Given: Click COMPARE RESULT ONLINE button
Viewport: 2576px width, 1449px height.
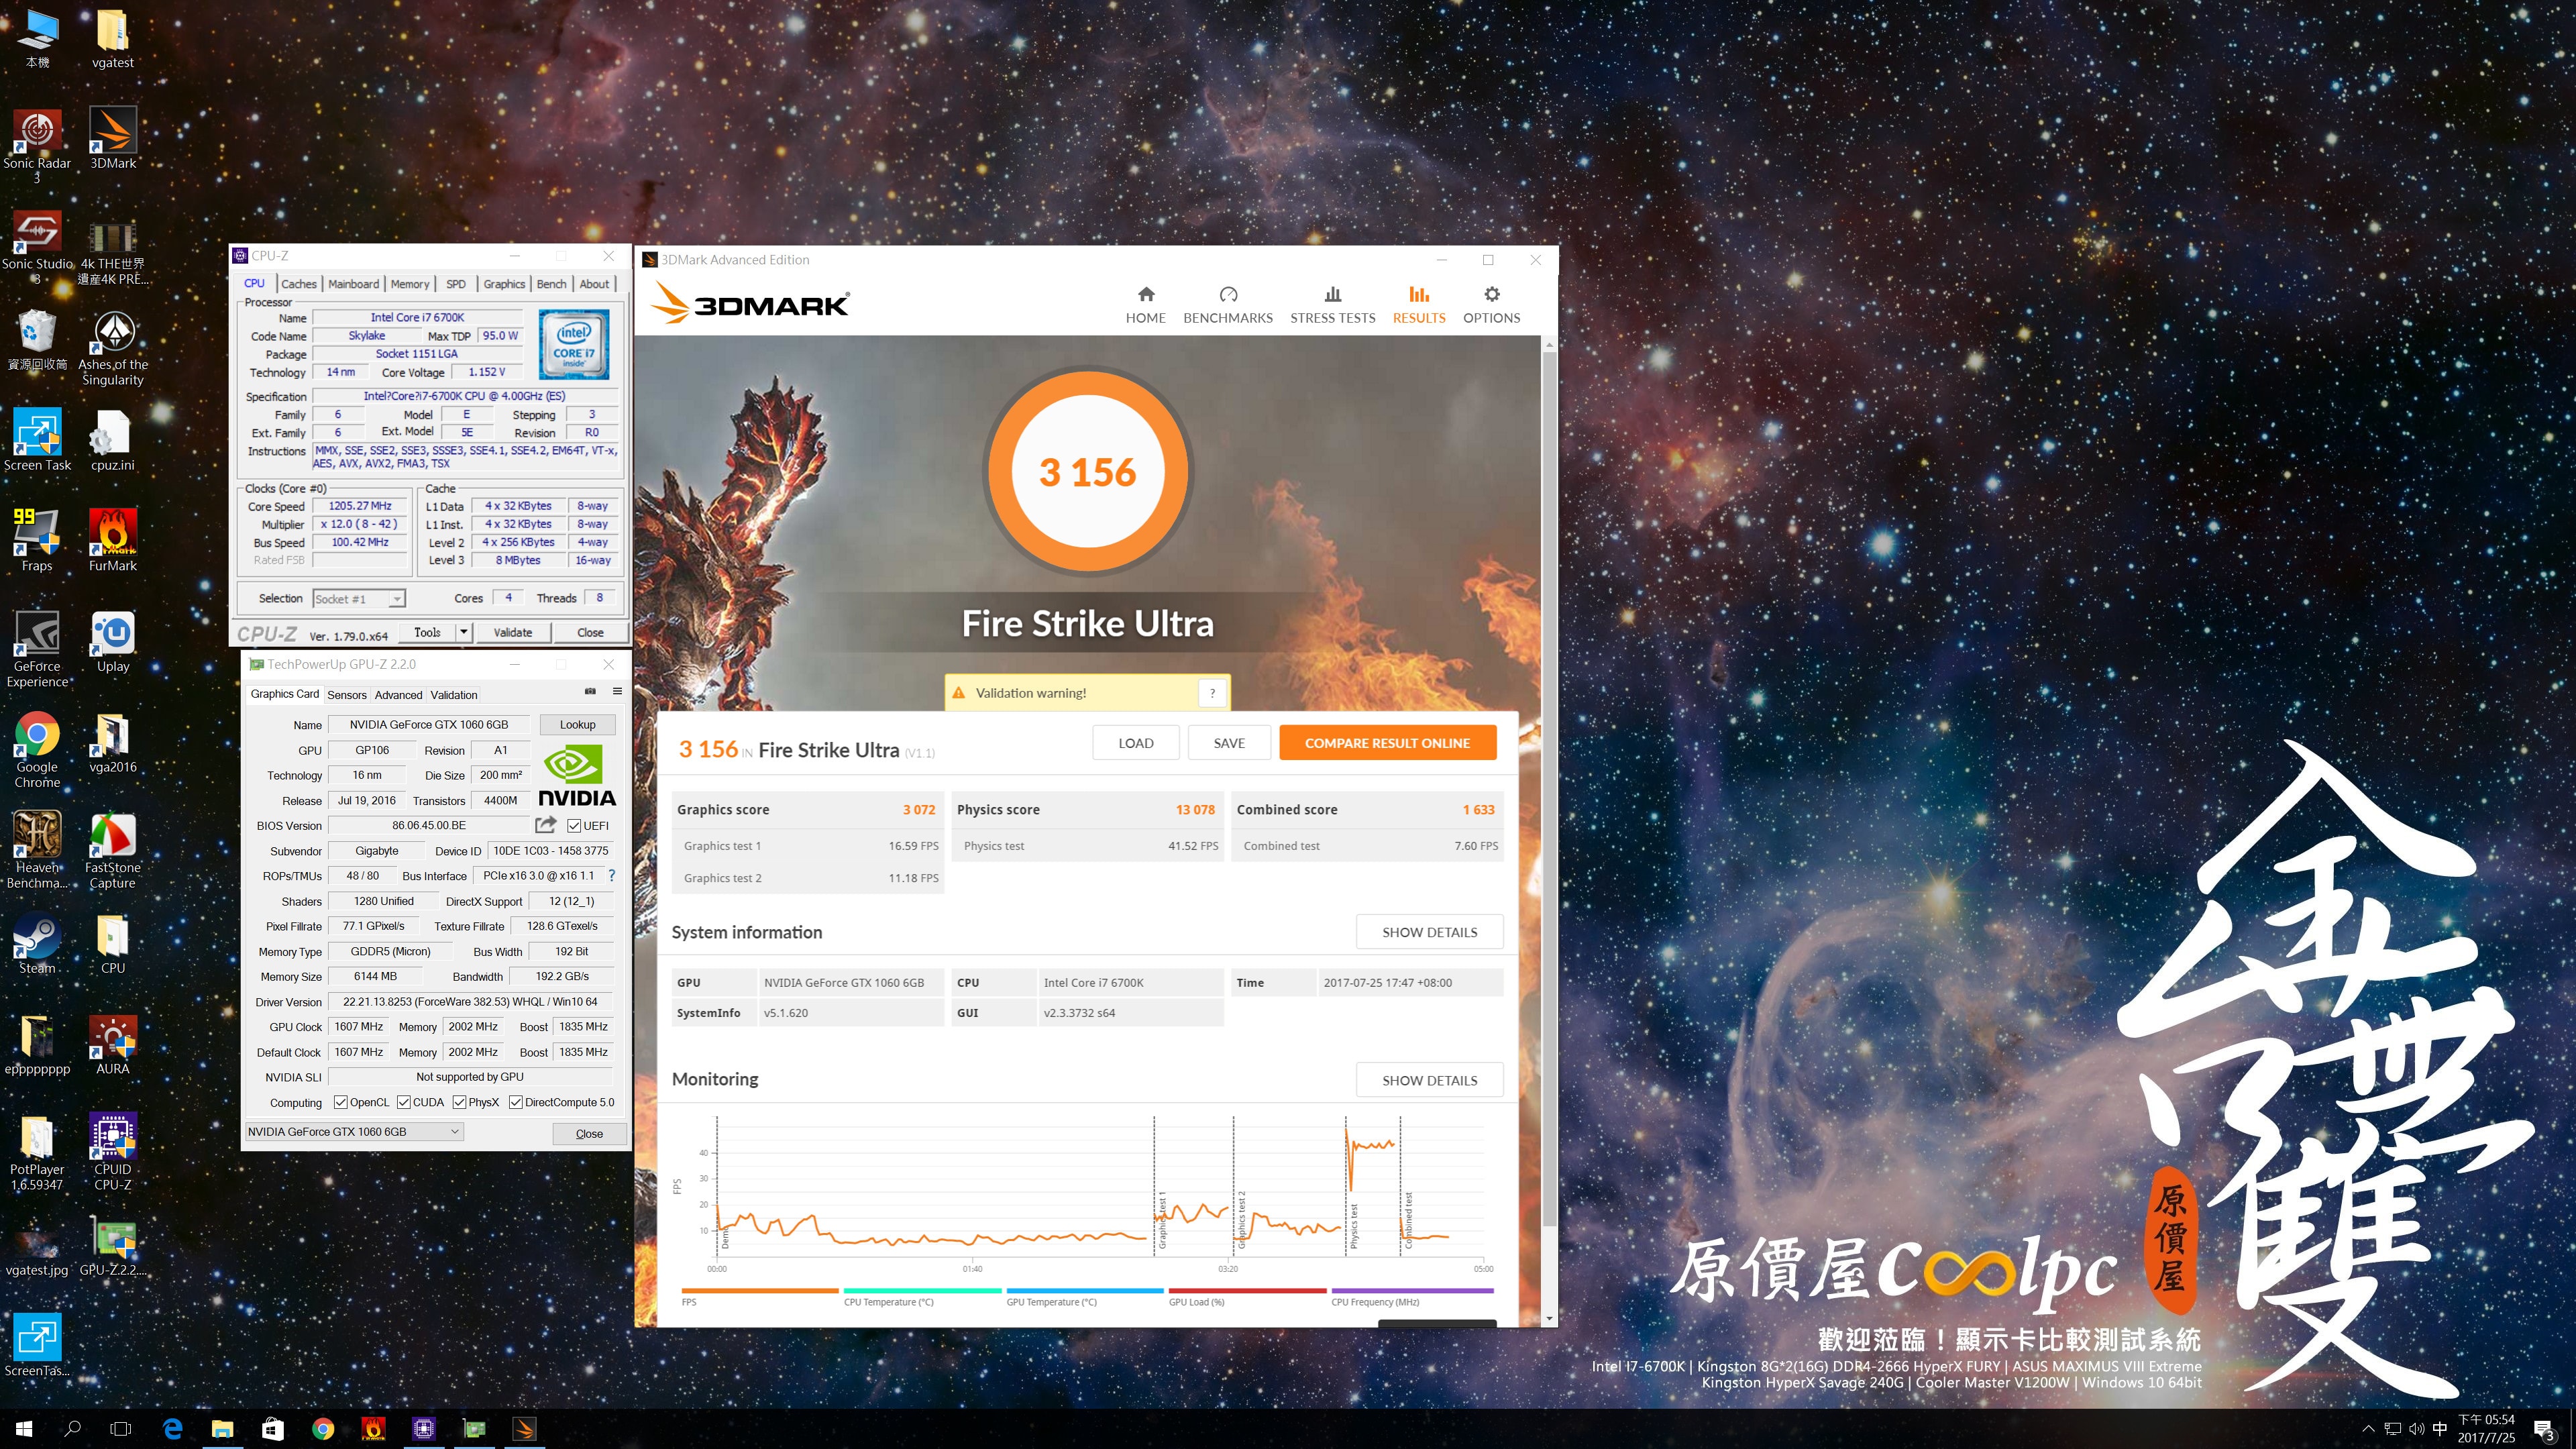Looking at the screenshot, I should pyautogui.click(x=1387, y=743).
